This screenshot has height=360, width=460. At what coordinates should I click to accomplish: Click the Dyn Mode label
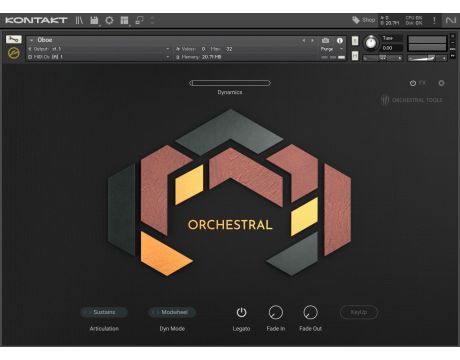(x=172, y=329)
